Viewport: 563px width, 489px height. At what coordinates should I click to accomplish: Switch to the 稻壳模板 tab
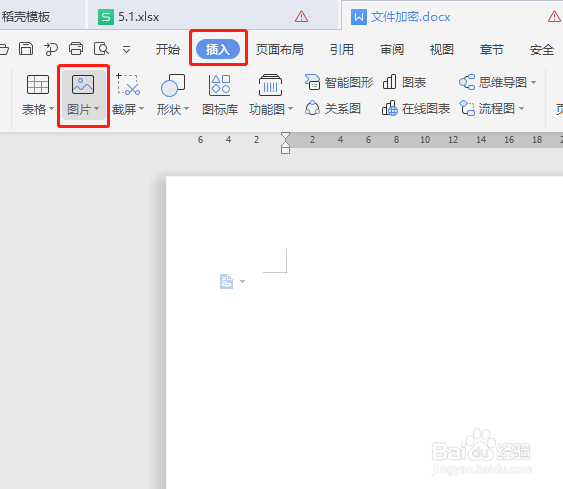(x=42, y=16)
